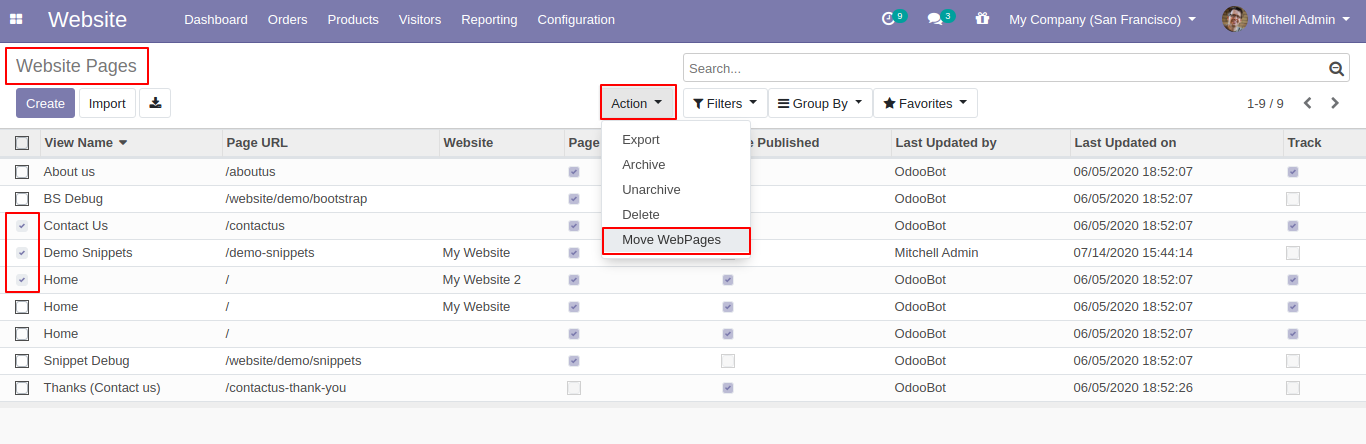Uncheck the Demo Snippets row checkbox
This screenshot has height=444, width=1366.
click(x=22, y=253)
